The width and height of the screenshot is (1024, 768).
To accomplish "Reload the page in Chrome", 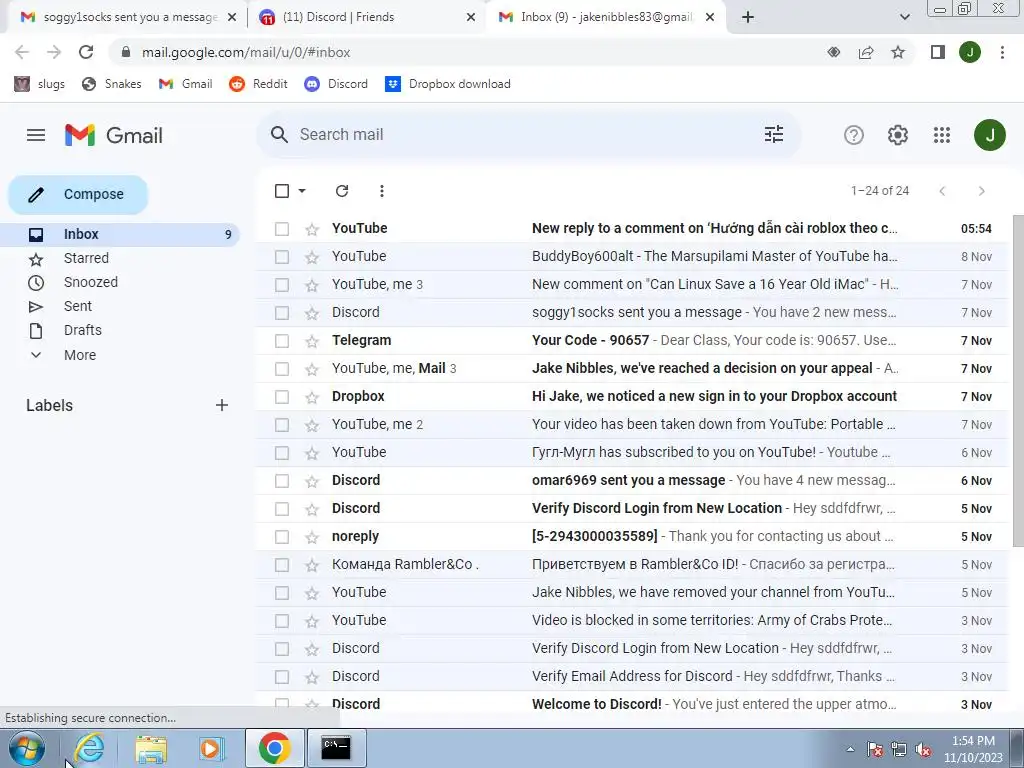I will pyautogui.click(x=86, y=52).
